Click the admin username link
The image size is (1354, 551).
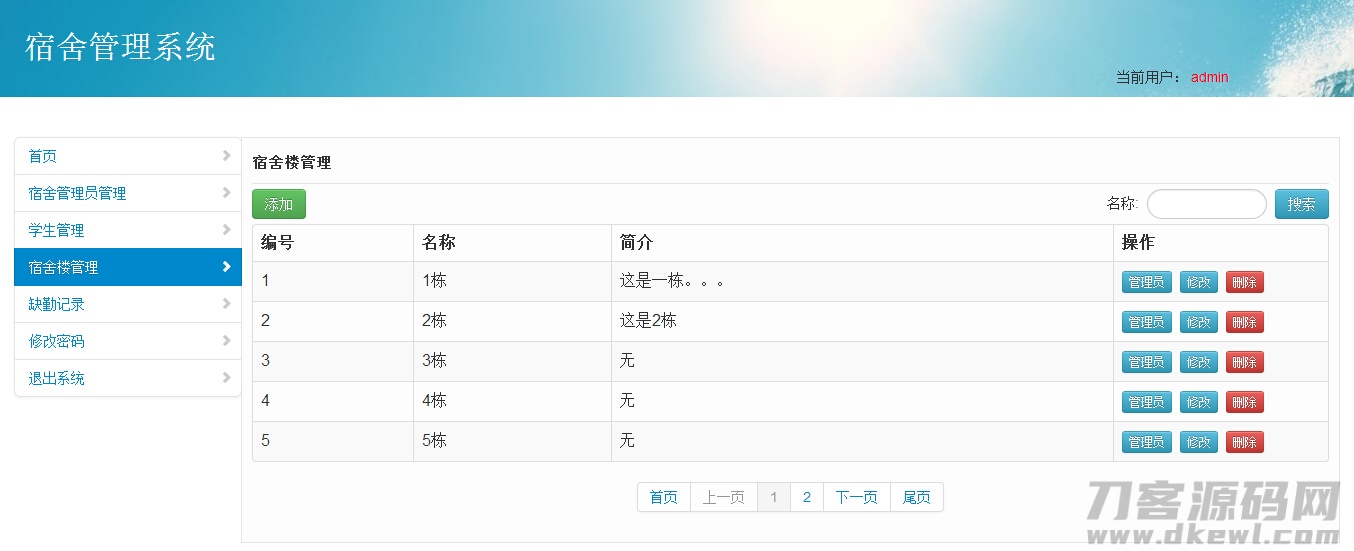click(1209, 77)
